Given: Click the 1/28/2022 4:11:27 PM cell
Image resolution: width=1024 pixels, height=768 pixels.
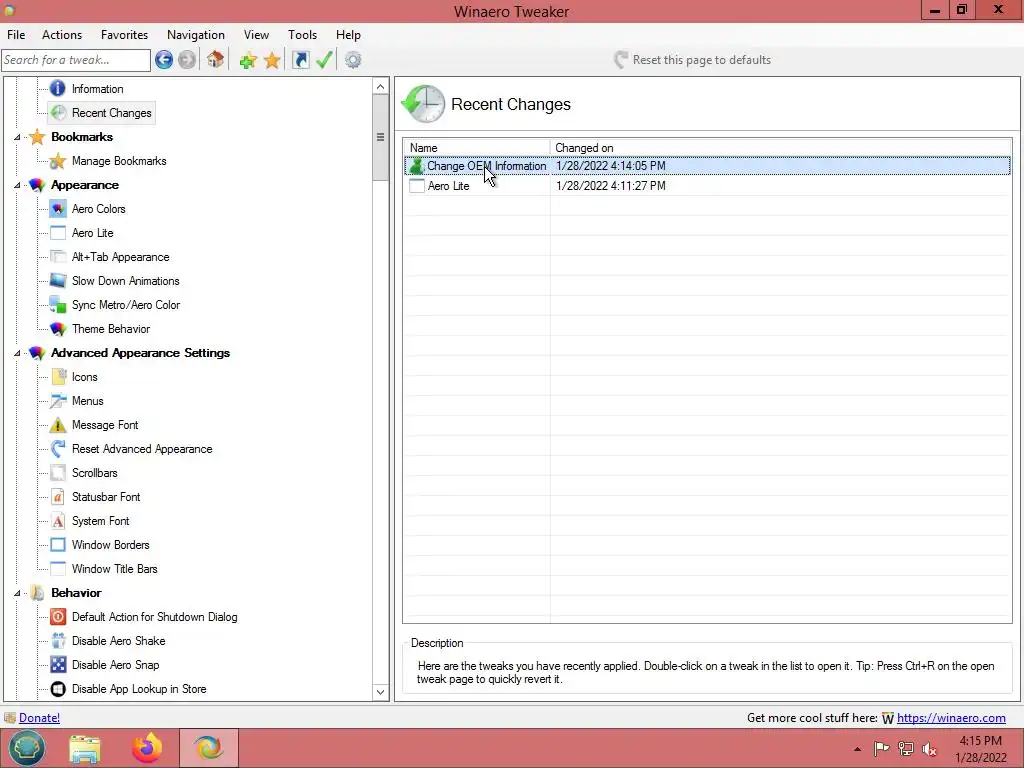Looking at the screenshot, I should point(611,186).
